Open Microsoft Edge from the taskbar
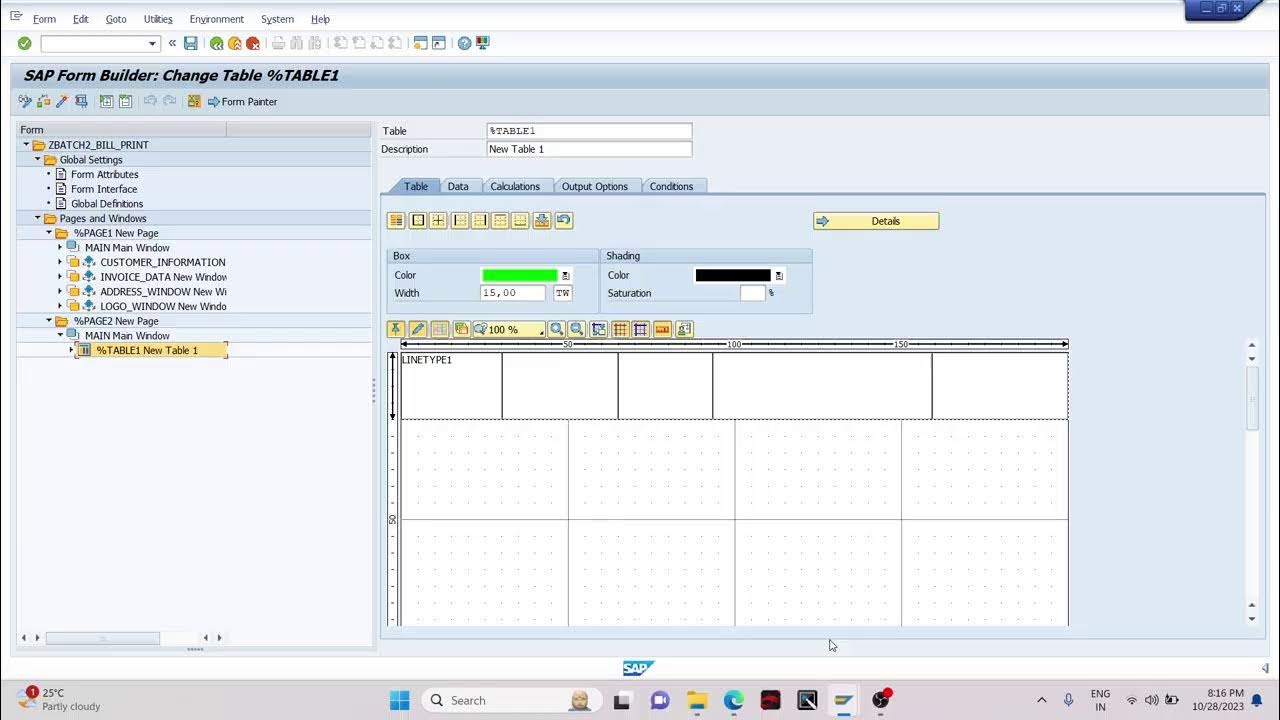 click(x=734, y=700)
